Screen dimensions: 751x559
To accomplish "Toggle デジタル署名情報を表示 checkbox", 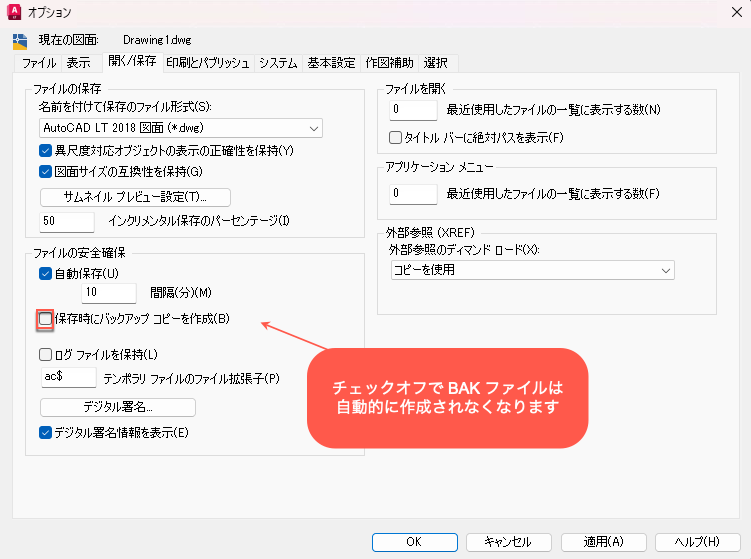I will click(46, 433).
